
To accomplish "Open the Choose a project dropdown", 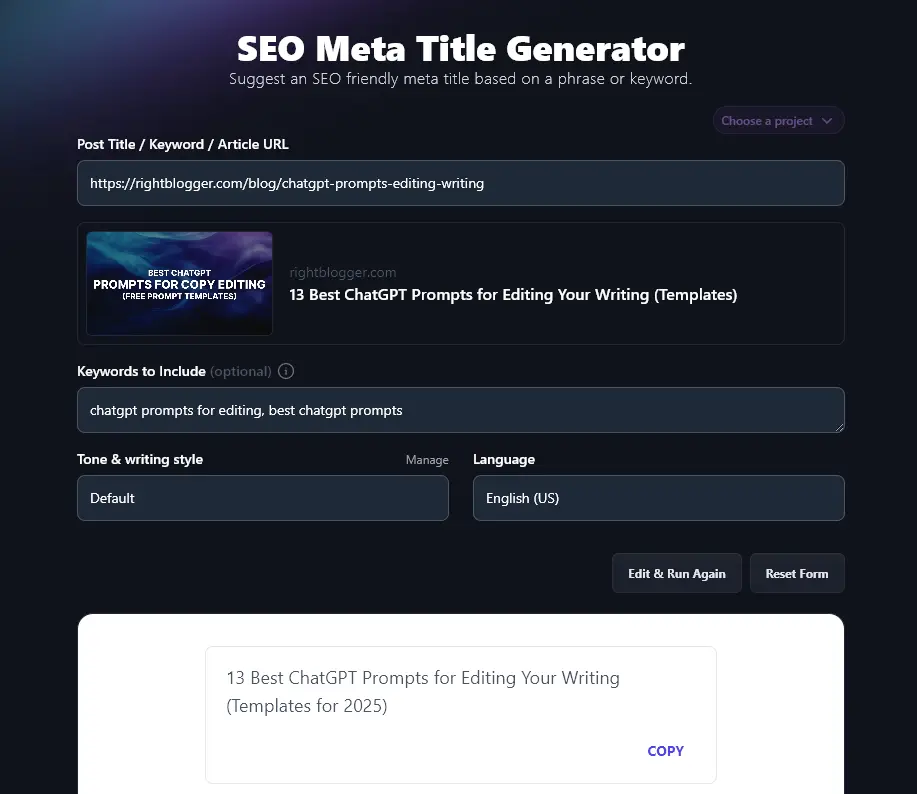I will point(777,121).
